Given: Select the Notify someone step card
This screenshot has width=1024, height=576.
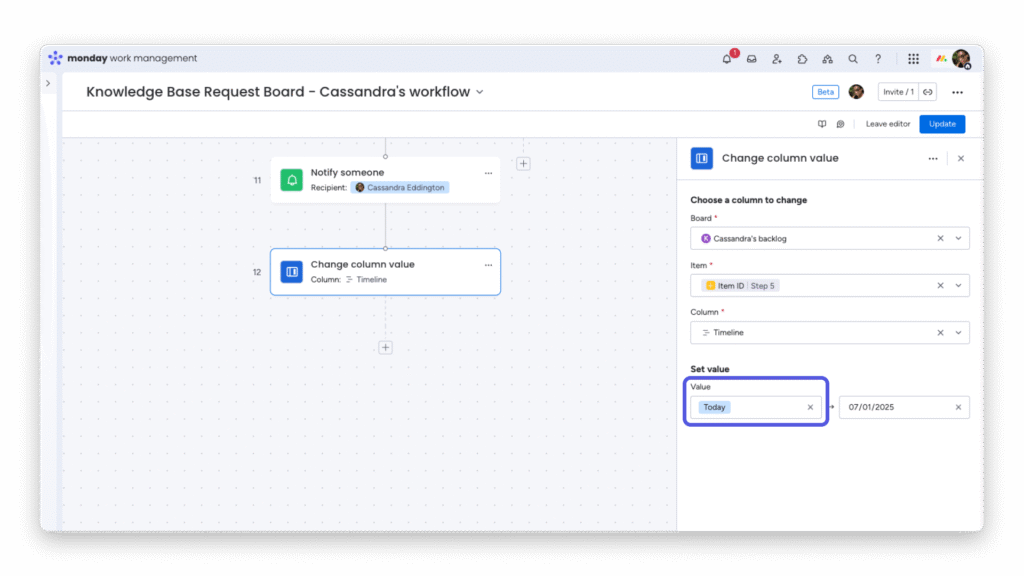Looking at the screenshot, I should click(385, 180).
